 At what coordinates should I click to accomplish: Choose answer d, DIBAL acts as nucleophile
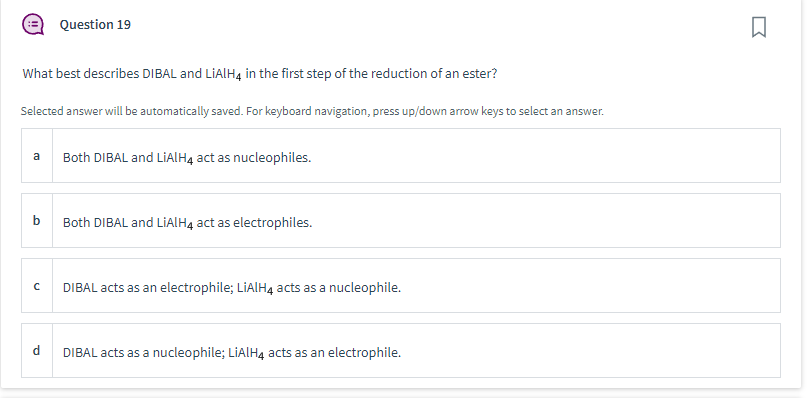tap(401, 350)
